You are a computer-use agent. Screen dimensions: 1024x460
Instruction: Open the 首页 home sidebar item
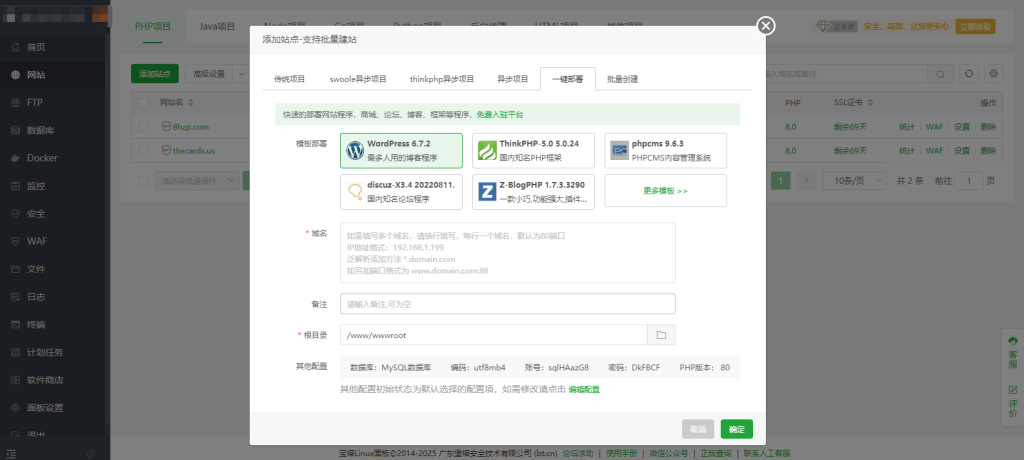(x=36, y=47)
